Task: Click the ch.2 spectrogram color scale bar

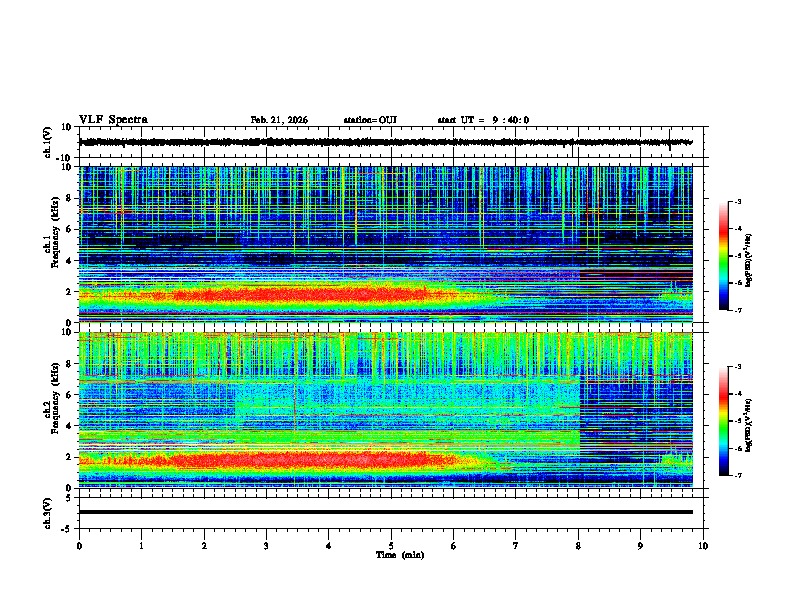Action: [724, 421]
